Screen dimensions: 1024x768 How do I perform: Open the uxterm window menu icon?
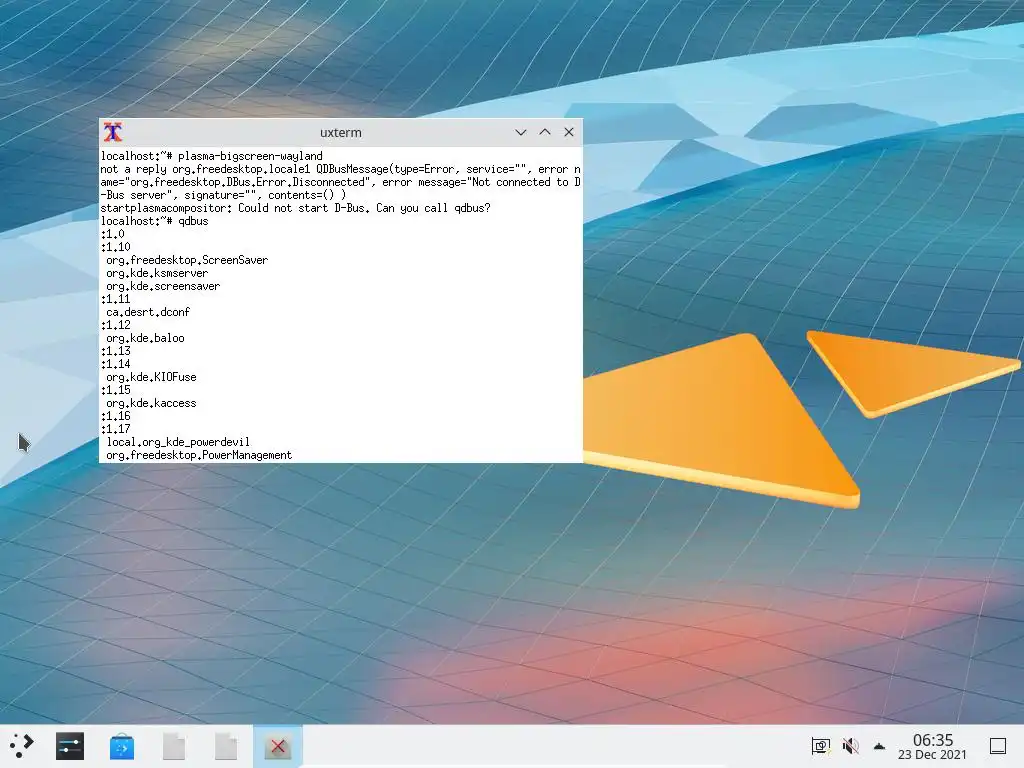pos(113,132)
